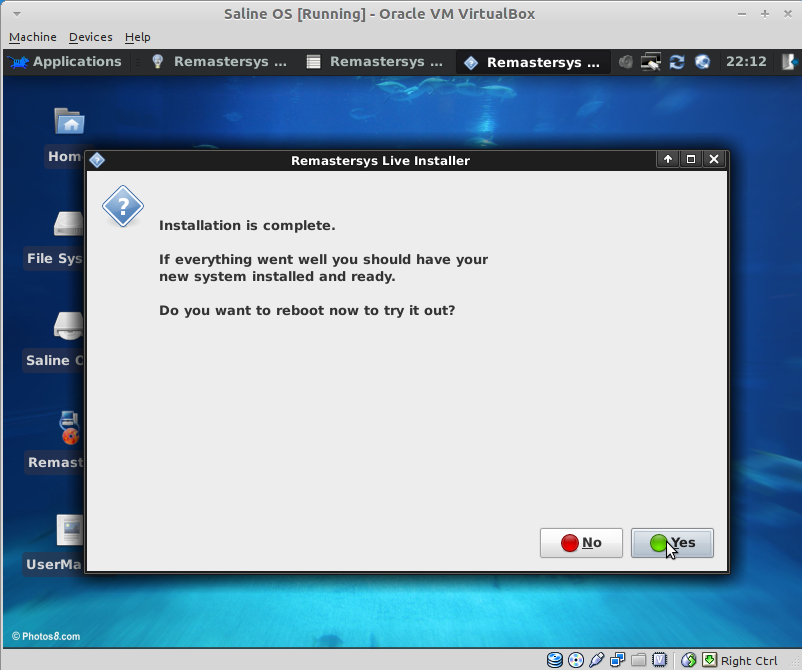This screenshot has width=802, height=670.
Task: Close the Remastersys Live Installer dialog
Action: 714,160
